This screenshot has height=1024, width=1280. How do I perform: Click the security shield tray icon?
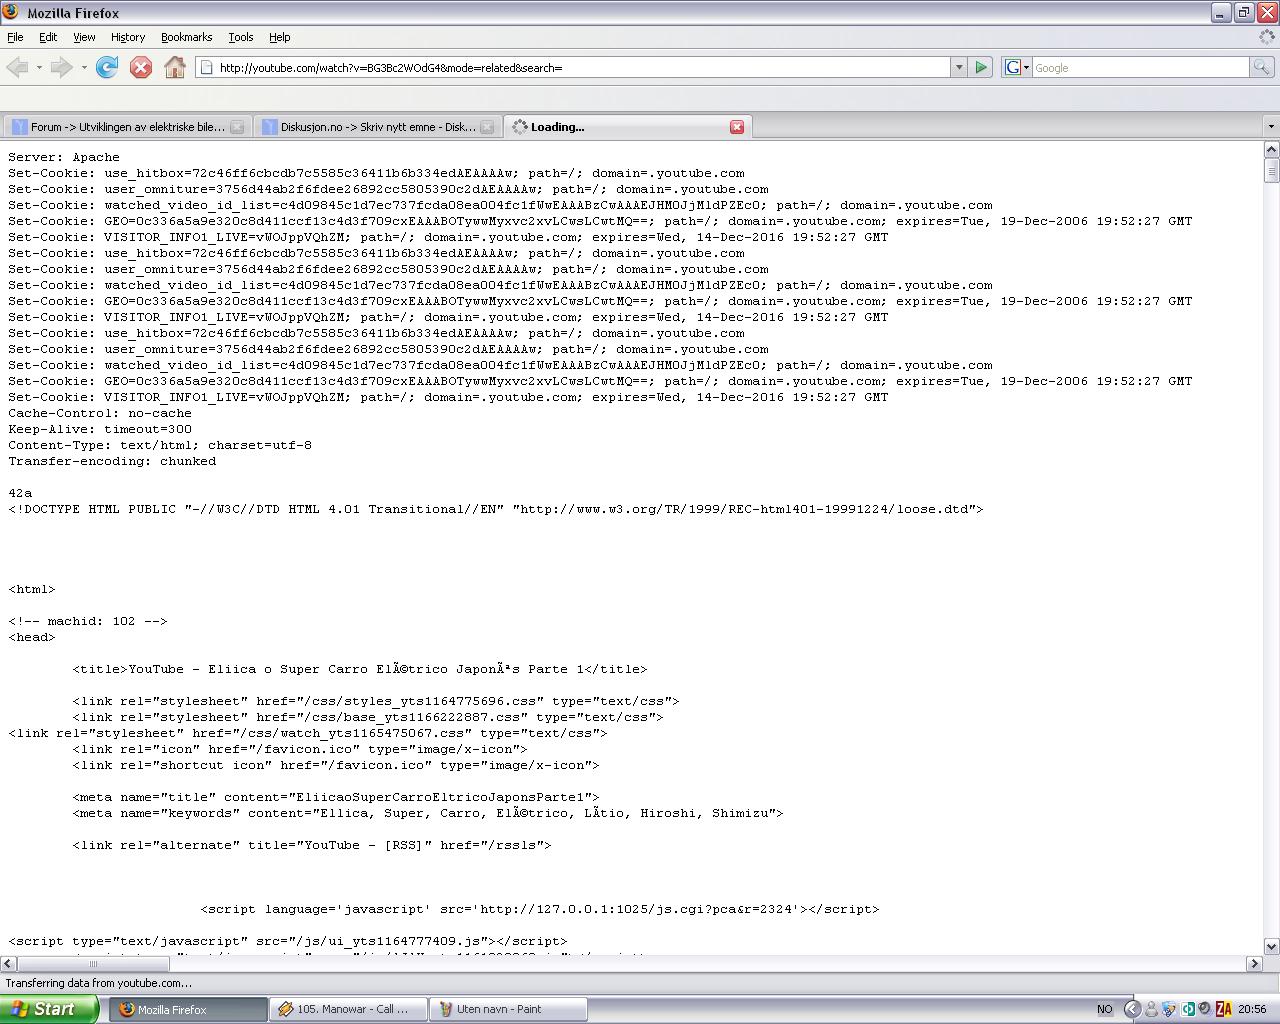(x=1169, y=1009)
